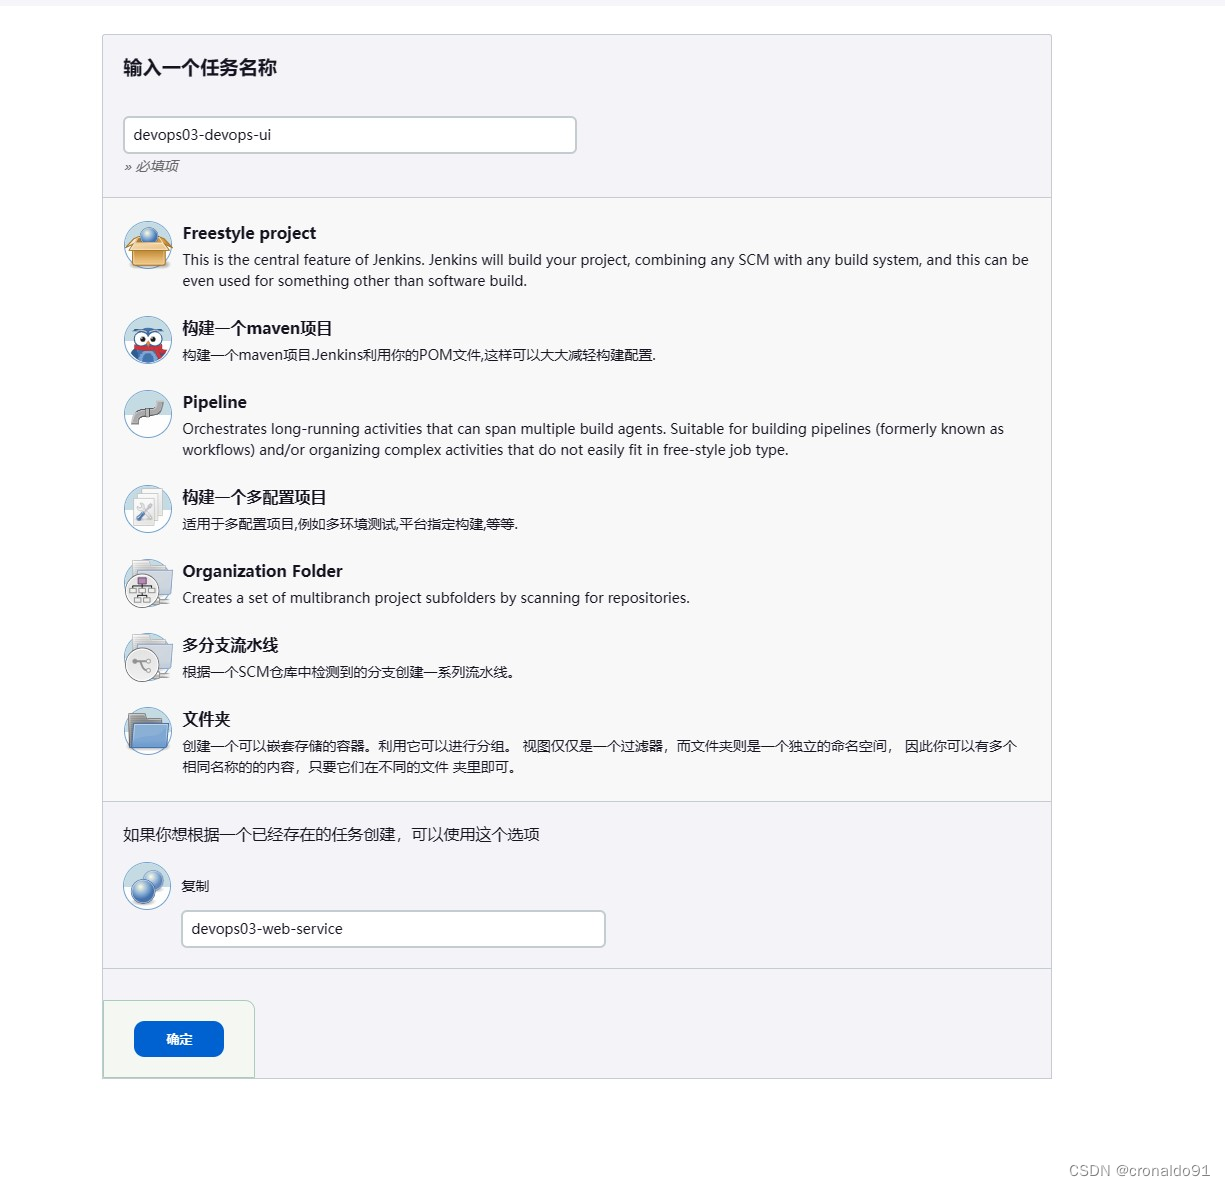The height and width of the screenshot is (1186, 1225).
Task: Select the 多分支流水线 title
Action: pyautogui.click(x=230, y=645)
